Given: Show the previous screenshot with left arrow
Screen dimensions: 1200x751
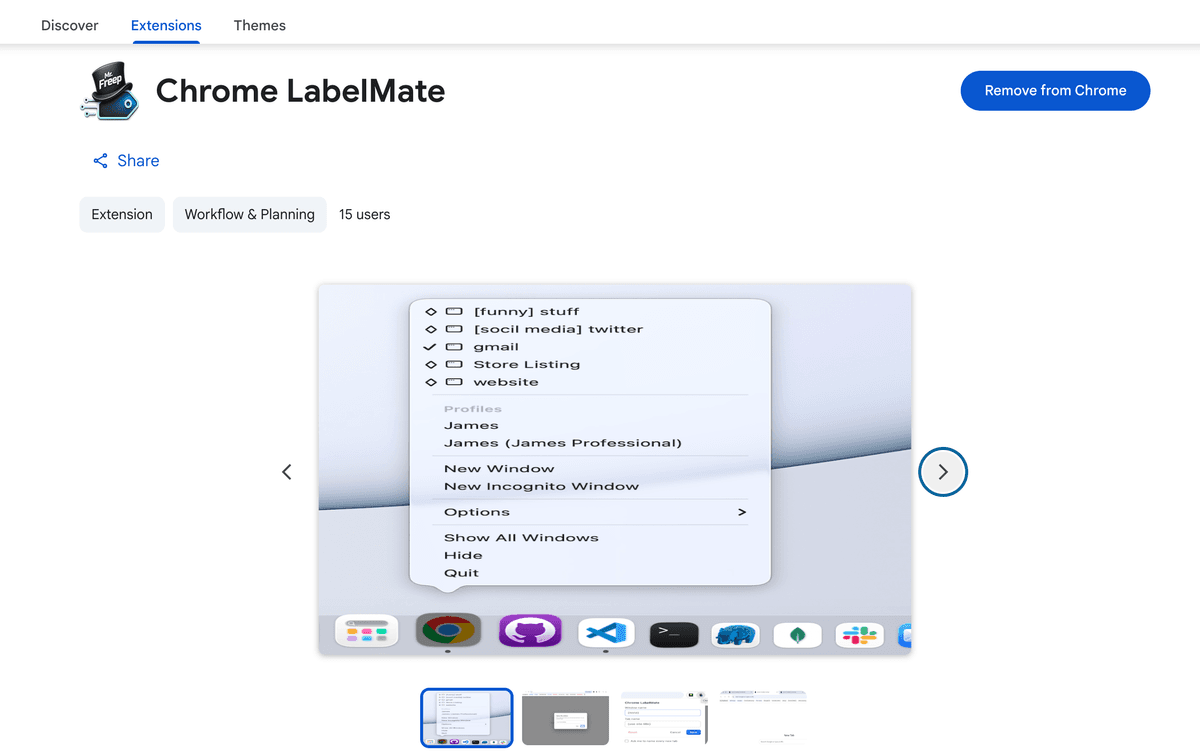Looking at the screenshot, I should point(287,472).
